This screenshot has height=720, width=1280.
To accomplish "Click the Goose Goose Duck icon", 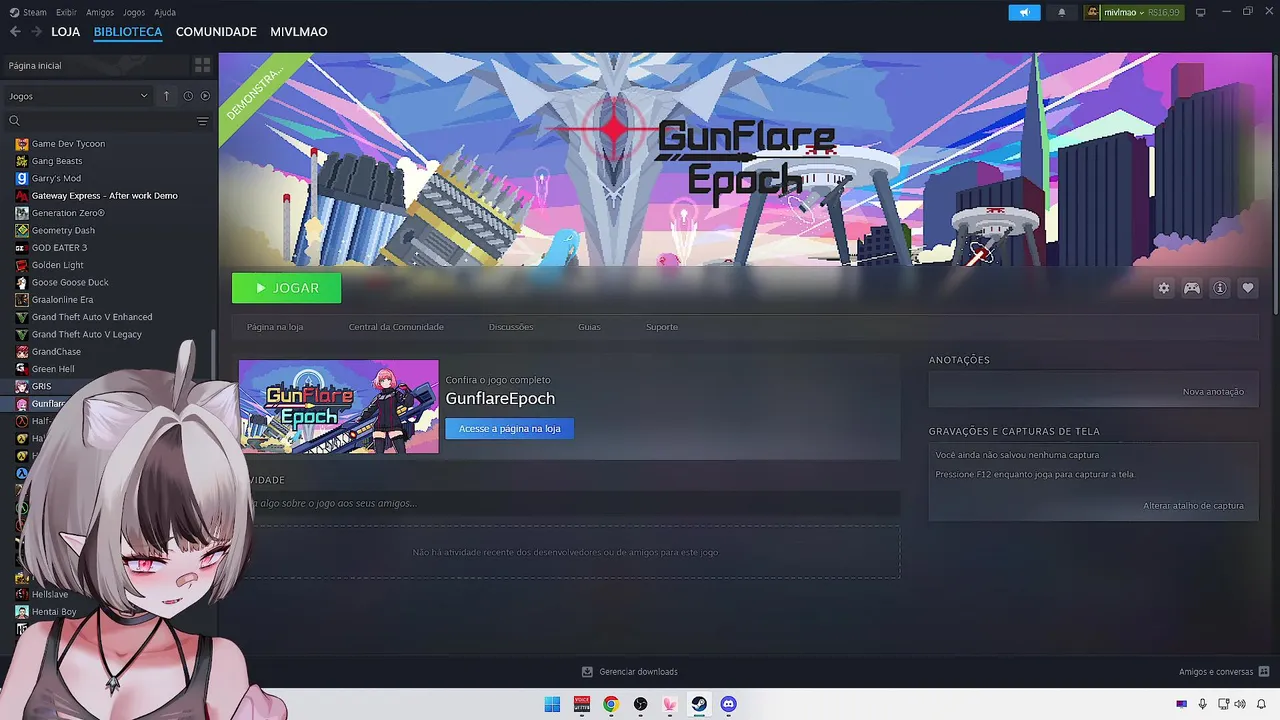I will [22, 282].
